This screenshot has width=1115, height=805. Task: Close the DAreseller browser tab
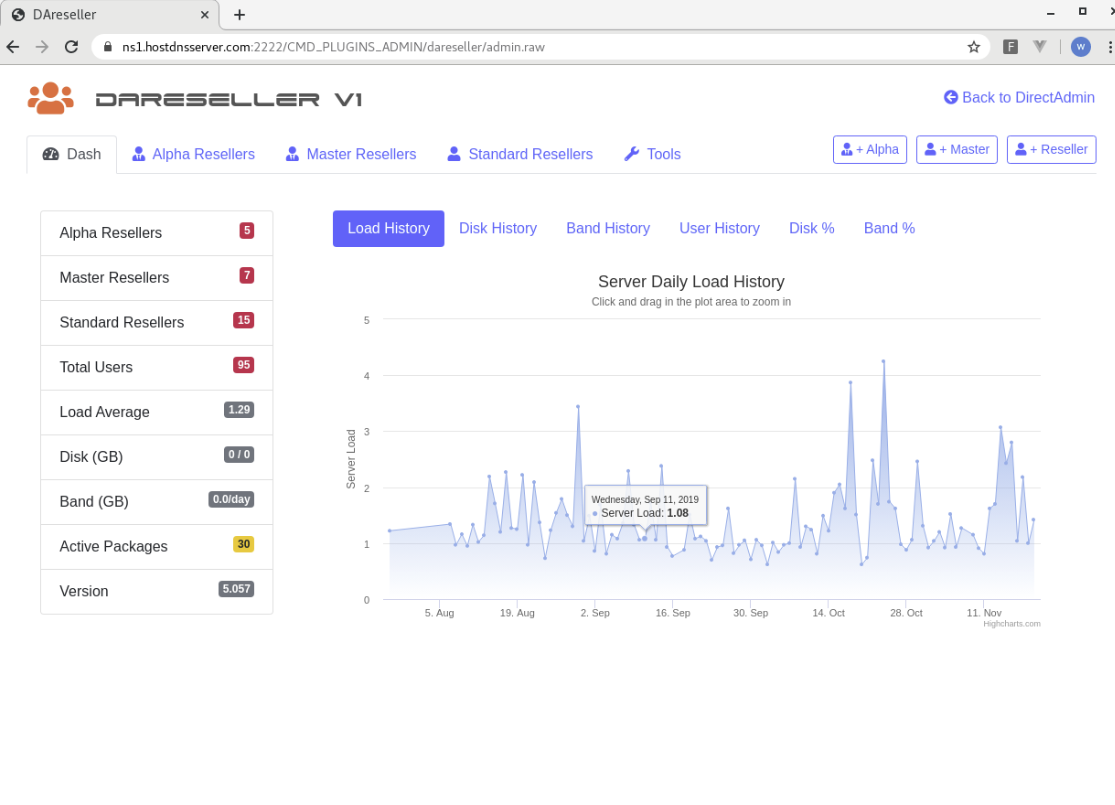pyautogui.click(x=205, y=15)
